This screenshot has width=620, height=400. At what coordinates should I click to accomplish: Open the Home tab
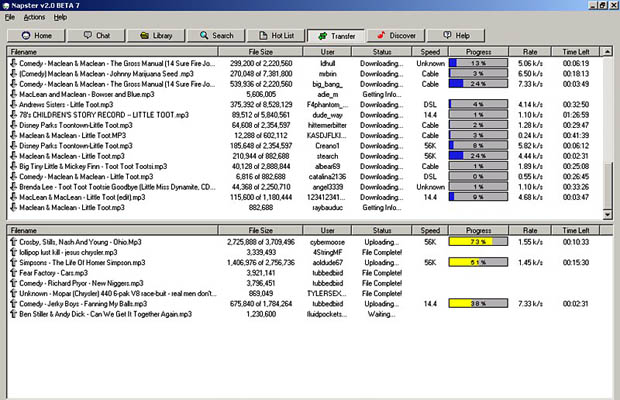click(36, 36)
